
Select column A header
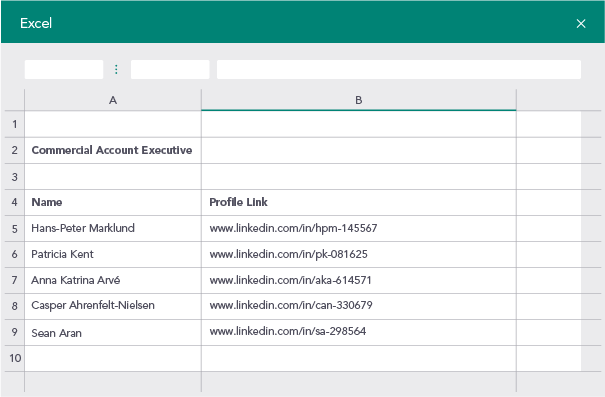pos(113,100)
